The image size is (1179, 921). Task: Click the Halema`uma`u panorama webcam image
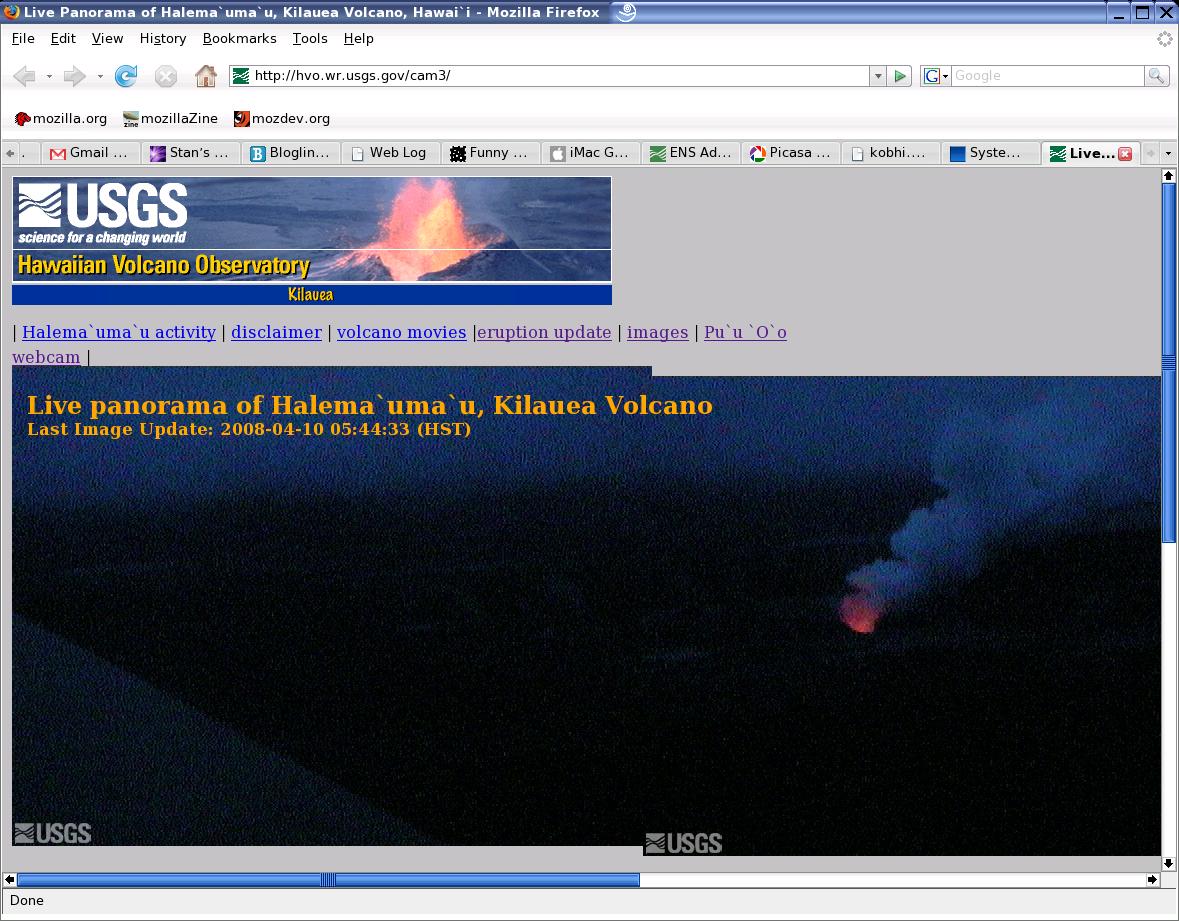586,610
